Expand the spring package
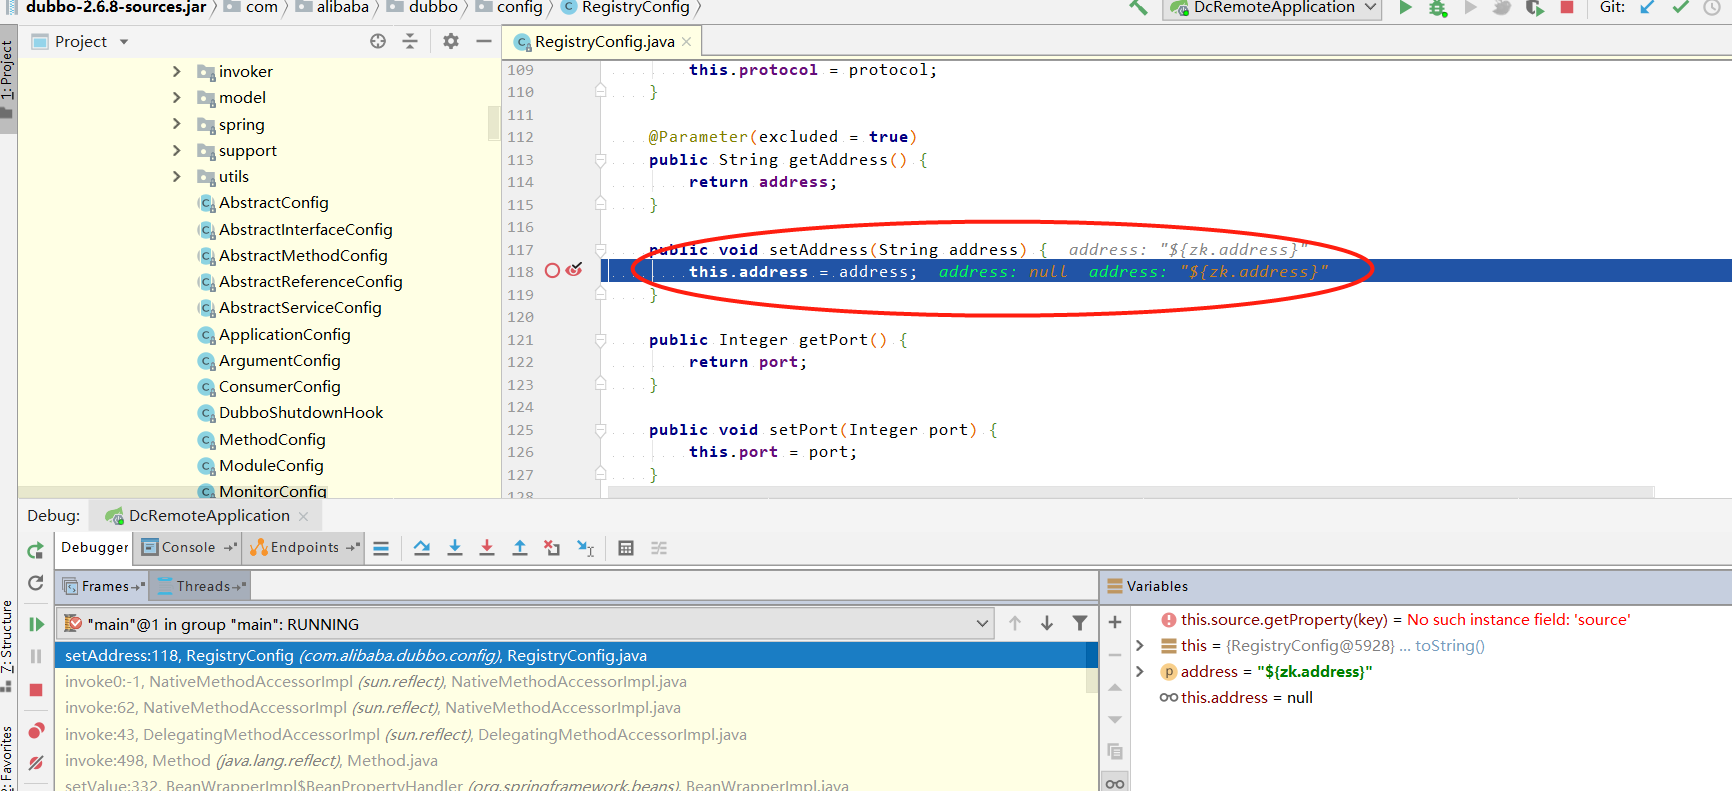 tap(177, 124)
